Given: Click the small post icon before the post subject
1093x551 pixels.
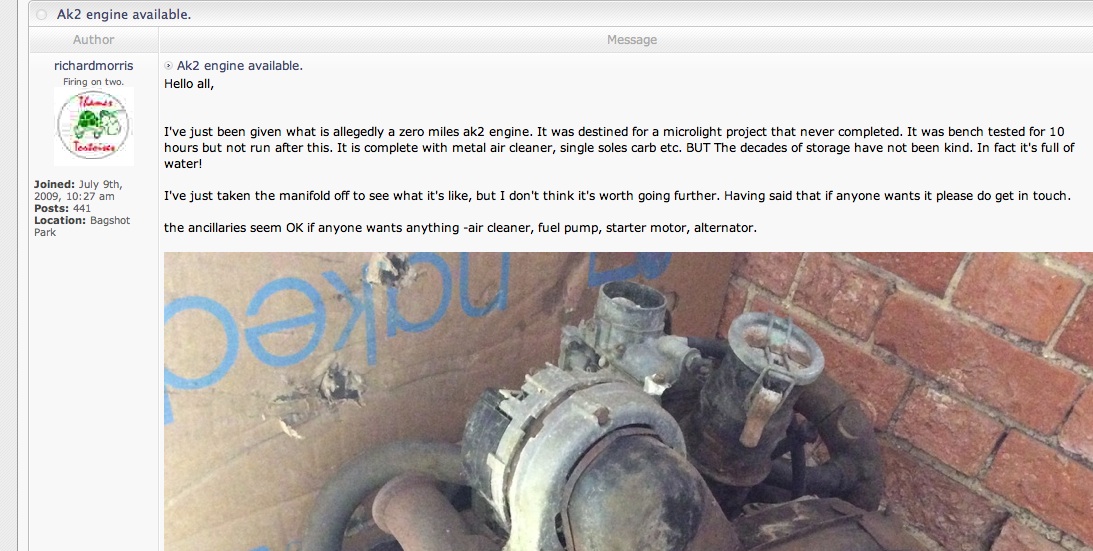Looking at the screenshot, I should click(x=168, y=66).
